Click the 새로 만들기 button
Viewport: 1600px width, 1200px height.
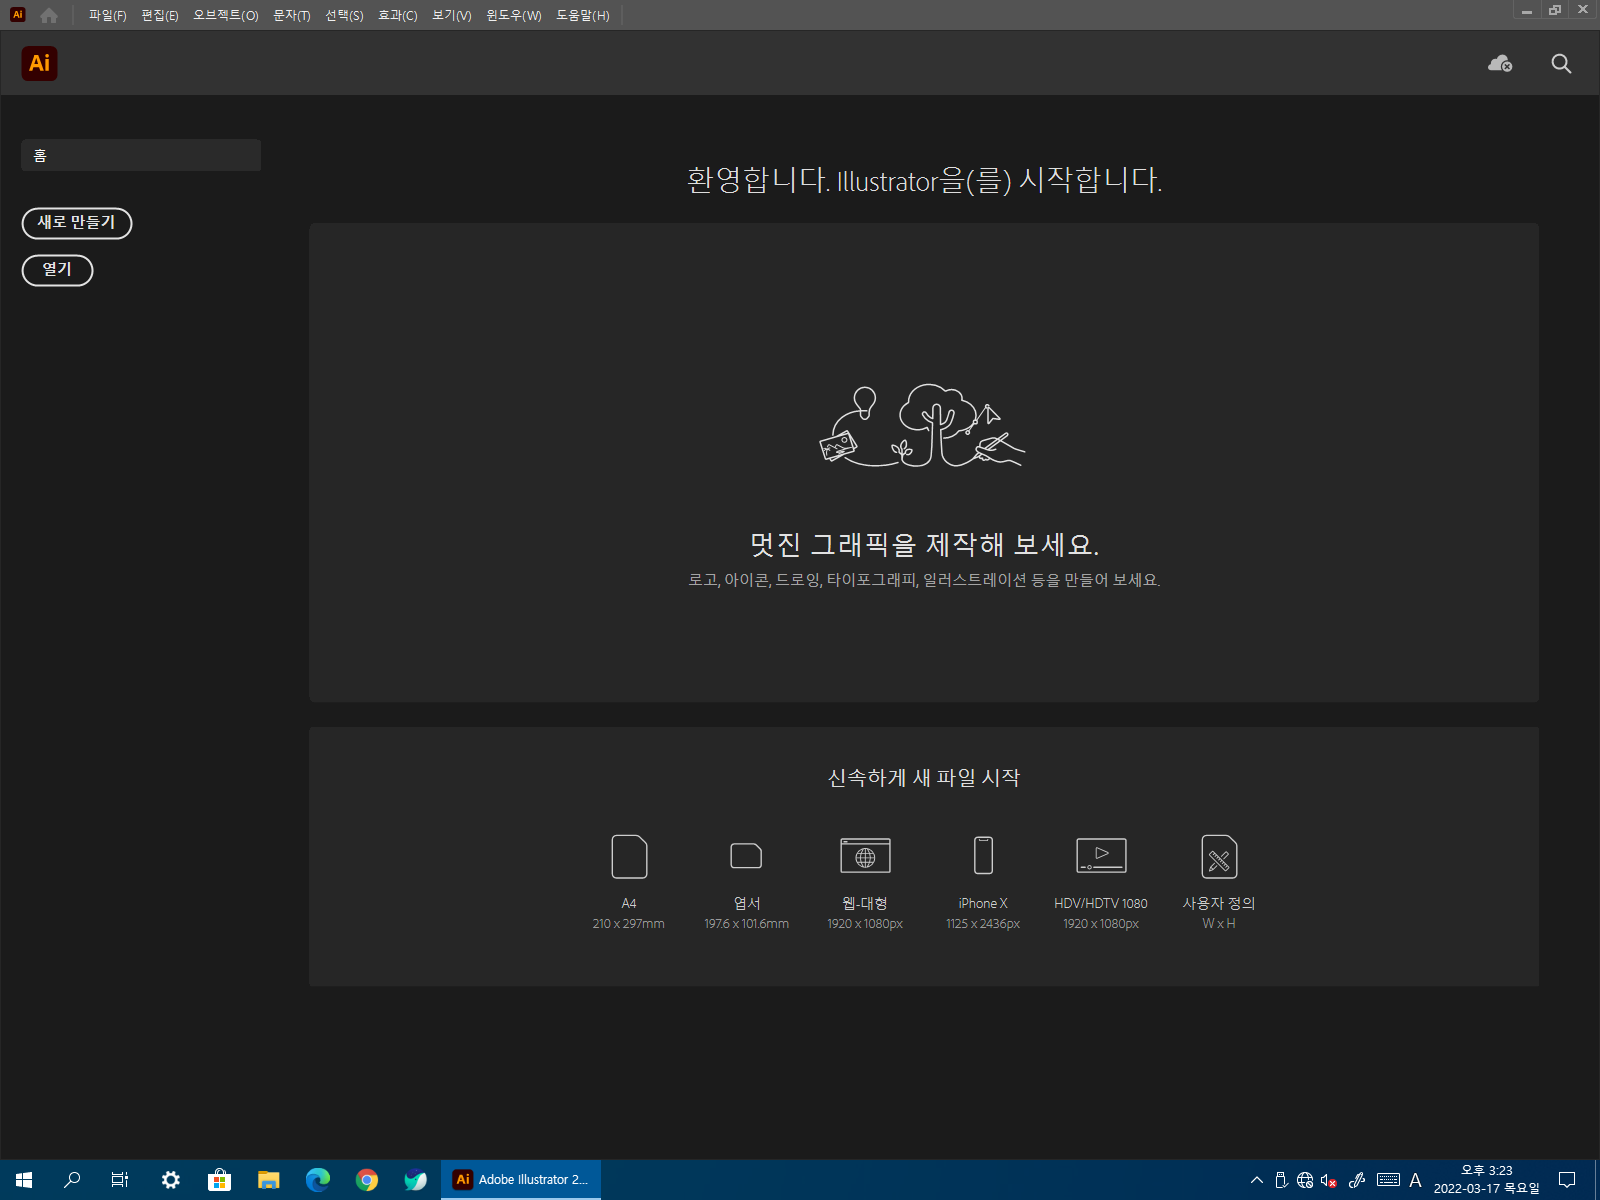[77, 223]
